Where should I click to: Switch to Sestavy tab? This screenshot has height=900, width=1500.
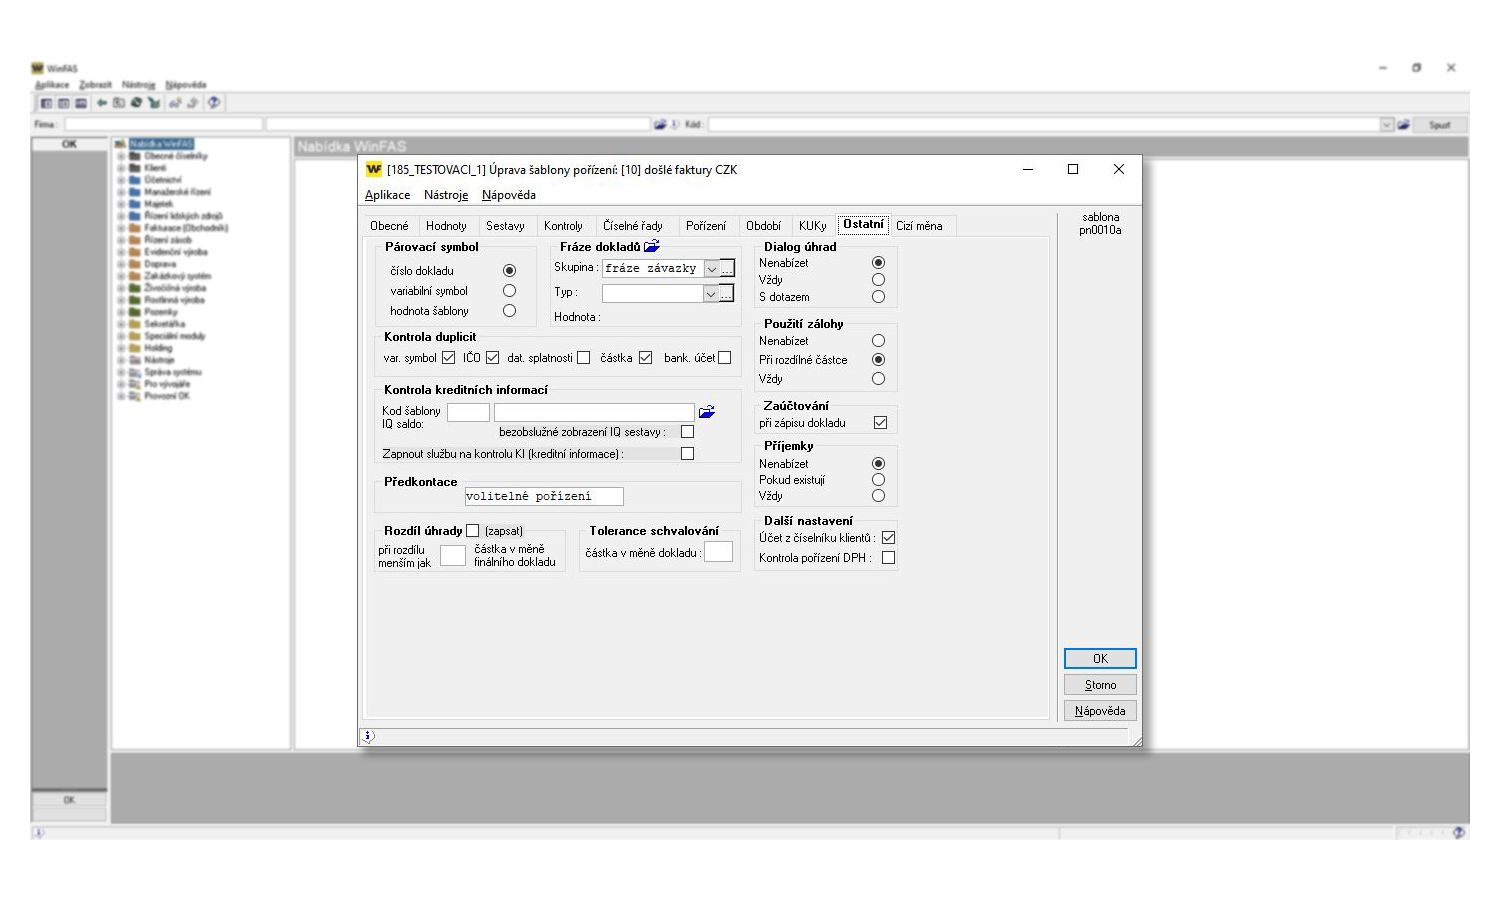pos(505,226)
